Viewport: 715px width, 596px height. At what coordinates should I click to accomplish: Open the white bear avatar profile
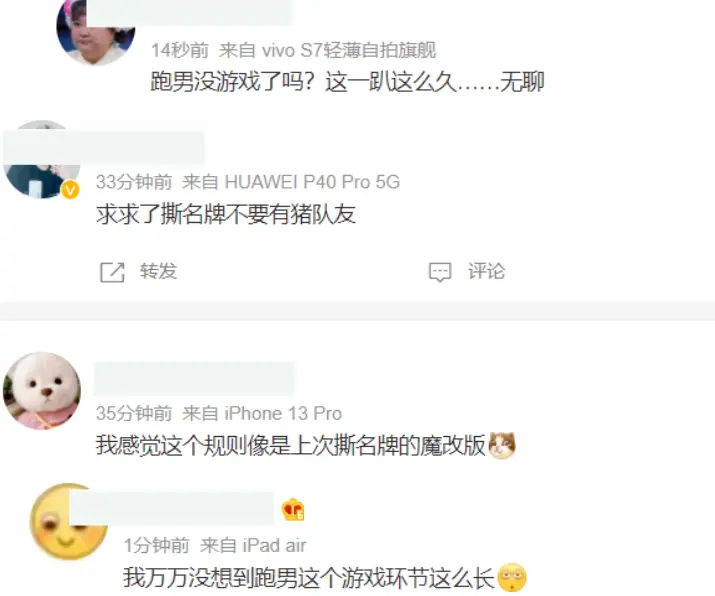(42, 390)
